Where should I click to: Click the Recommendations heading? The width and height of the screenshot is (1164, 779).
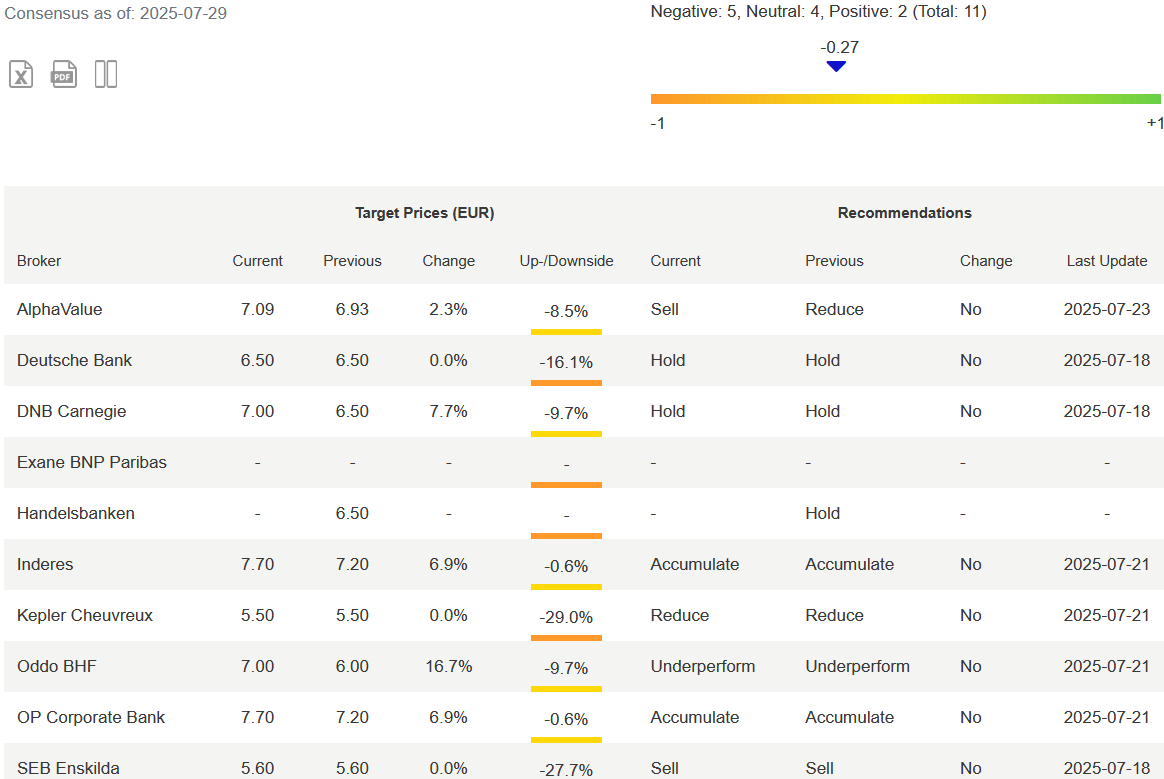[x=905, y=213]
